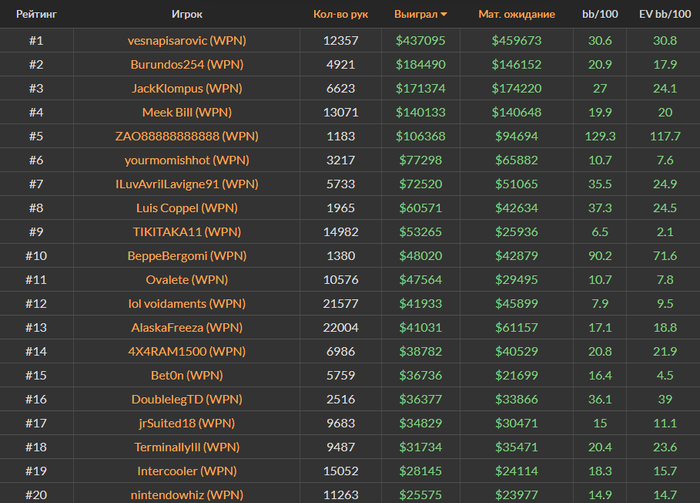700x503 pixels.
Task: View ZAO88888888888 (WPN) player stats
Action: coord(187,136)
